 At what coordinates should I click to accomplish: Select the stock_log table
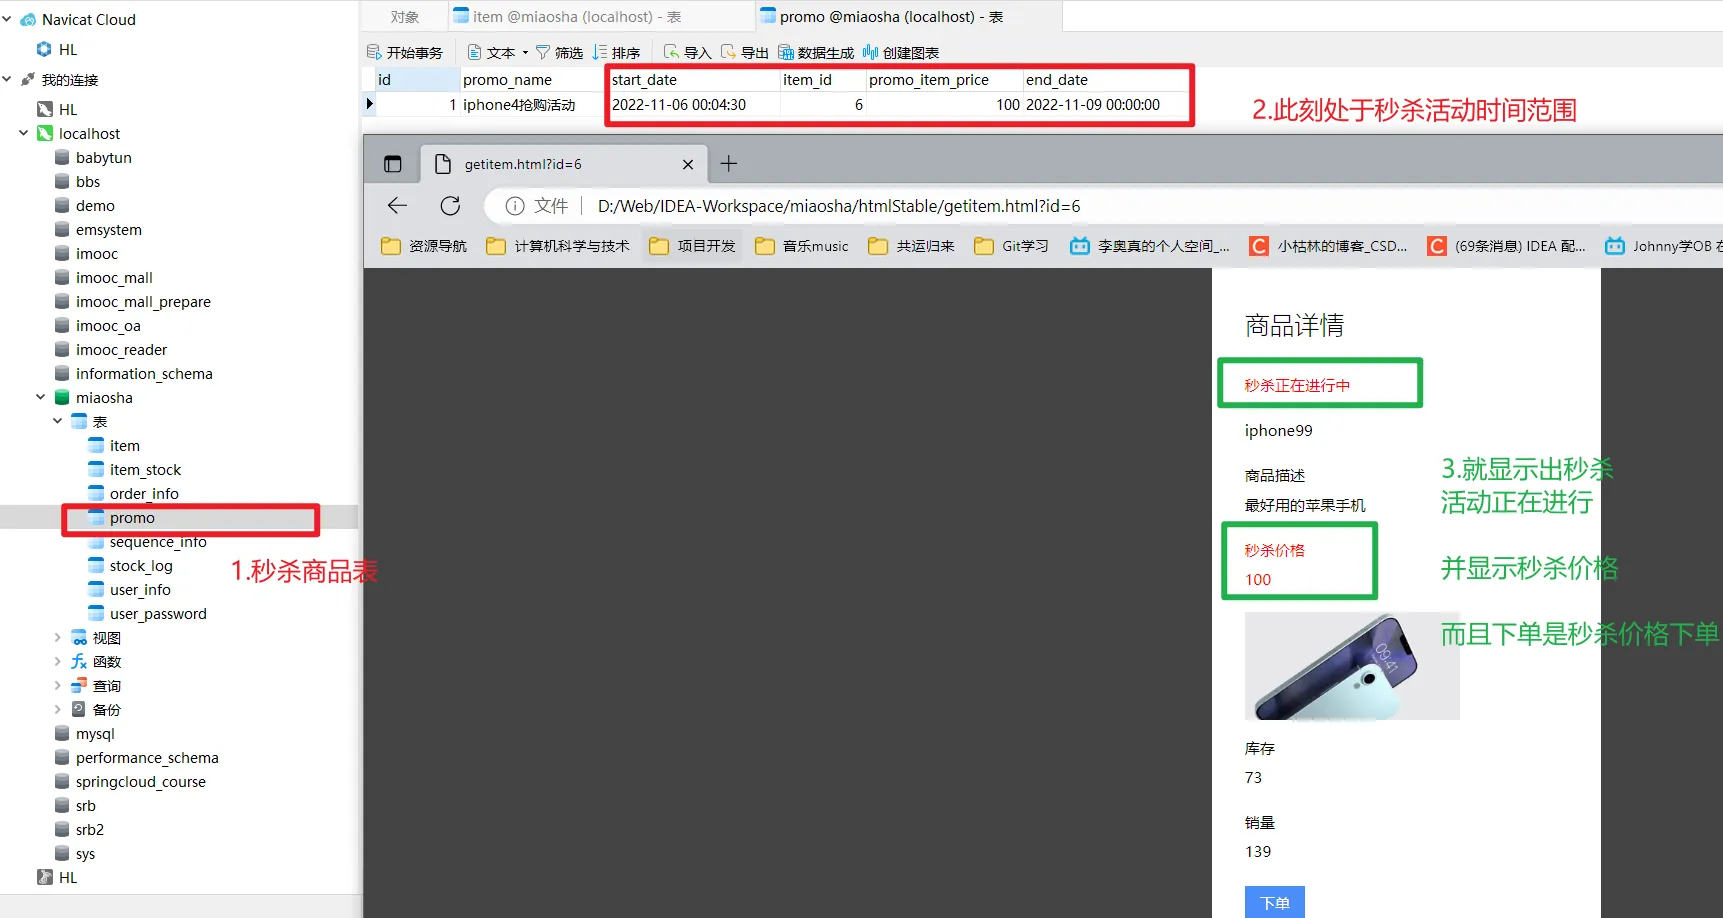141,566
